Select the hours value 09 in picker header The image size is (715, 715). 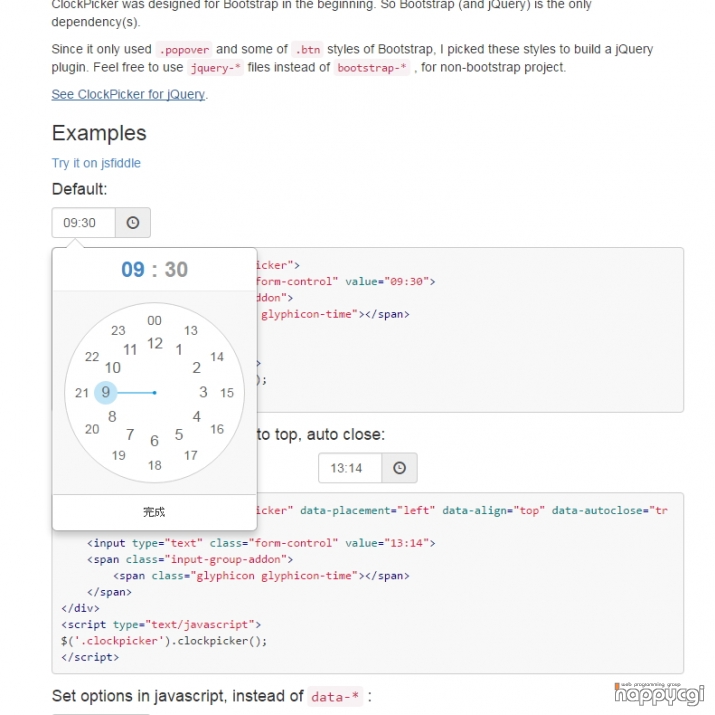click(x=133, y=269)
